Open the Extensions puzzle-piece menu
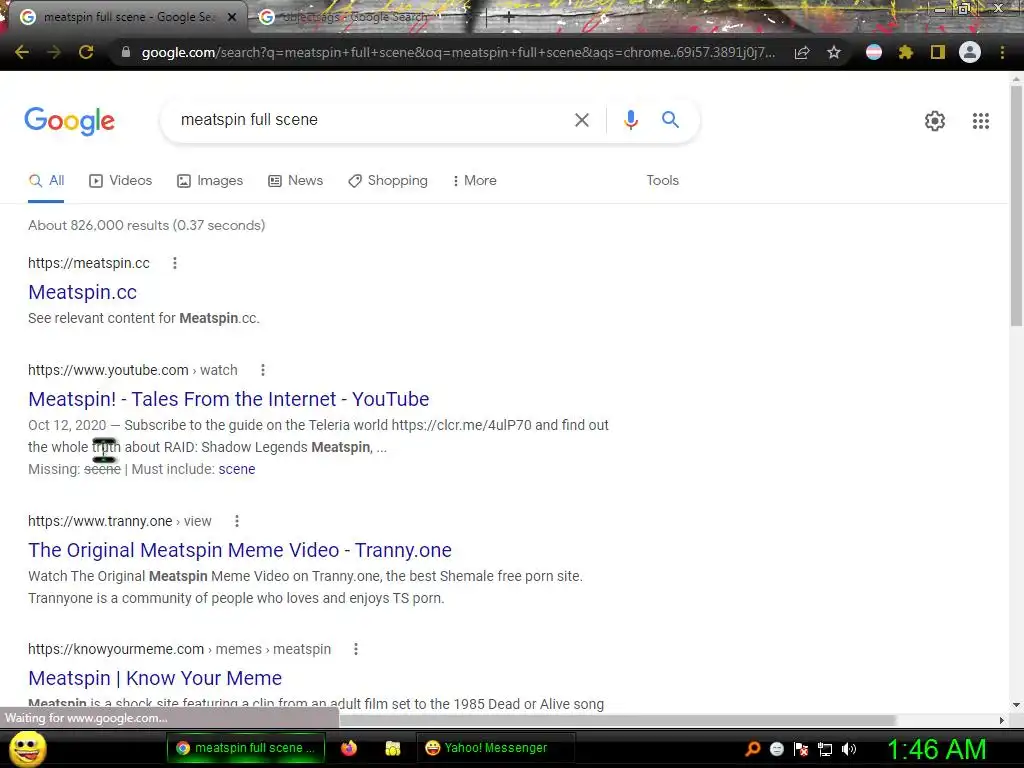 pyautogui.click(x=906, y=52)
